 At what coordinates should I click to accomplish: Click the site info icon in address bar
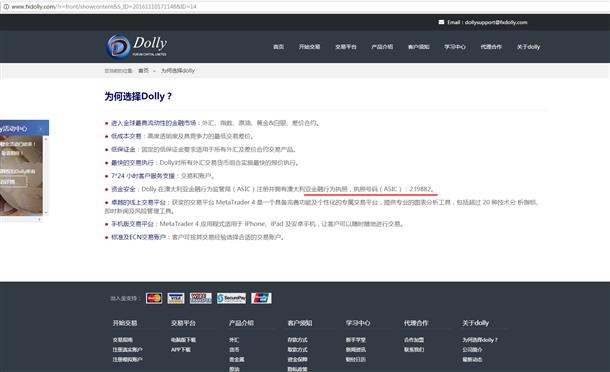(6, 7)
